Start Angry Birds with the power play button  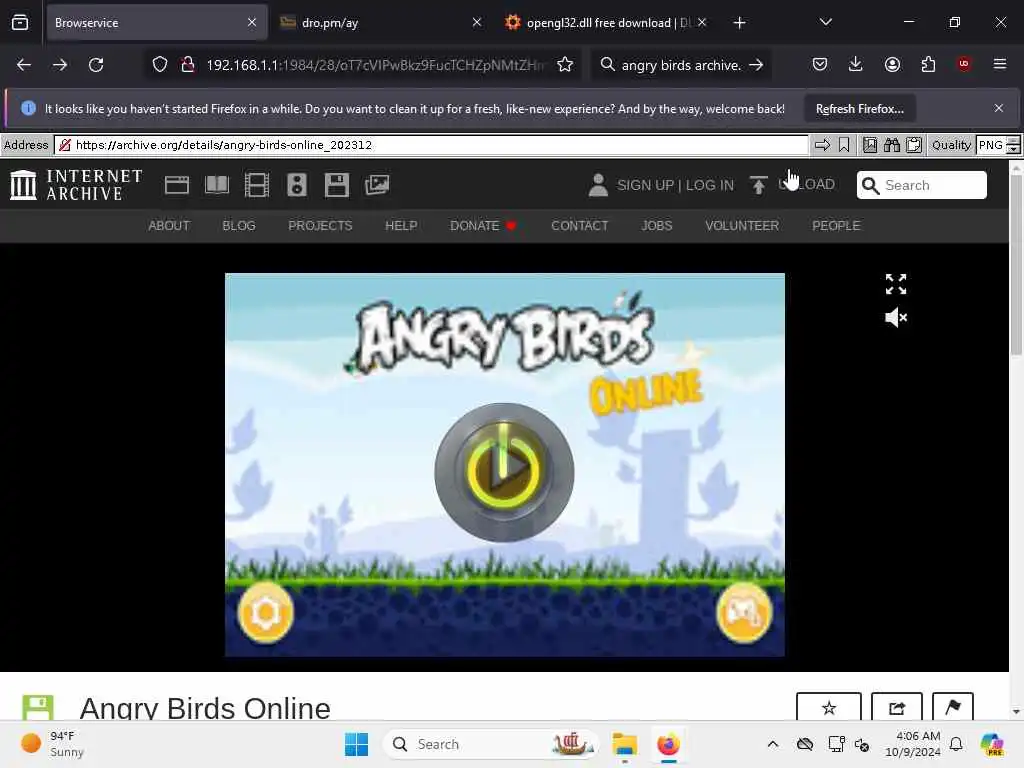(504, 472)
